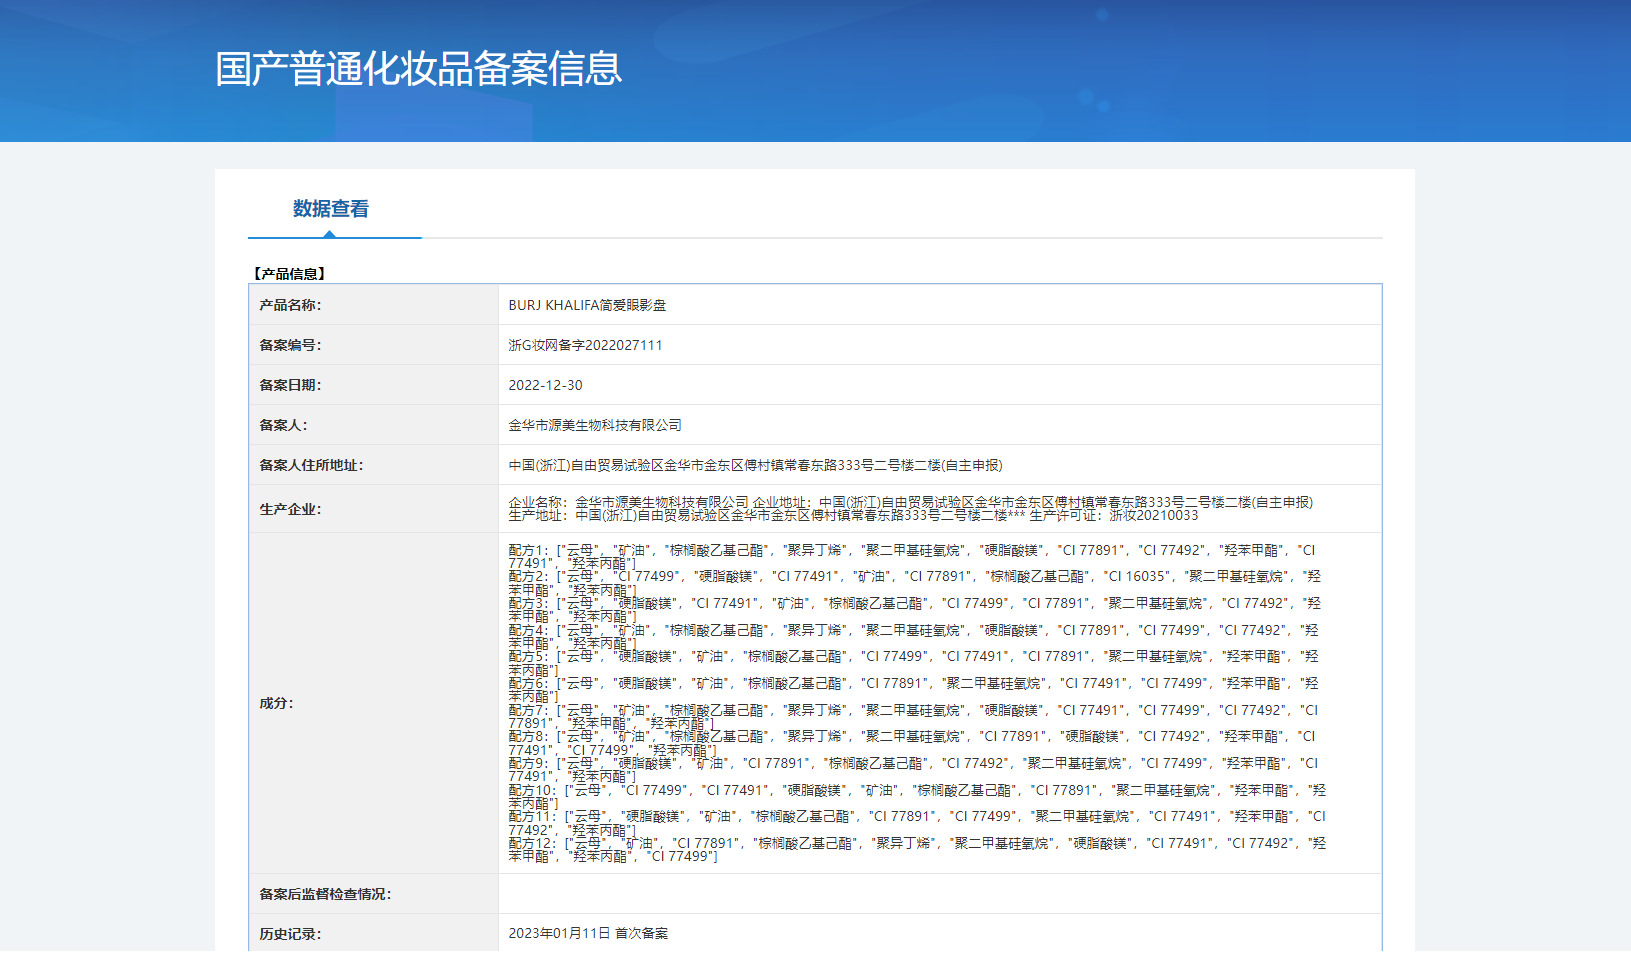The image size is (1631, 953).
Task: Click the start of the 配方1 ingredient list
Action: click(x=529, y=550)
